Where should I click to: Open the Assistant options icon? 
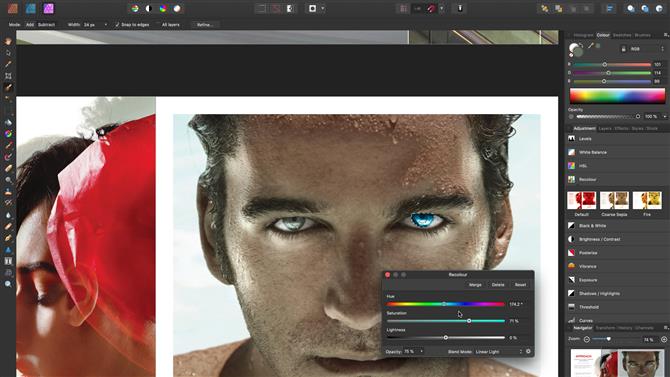(460, 9)
